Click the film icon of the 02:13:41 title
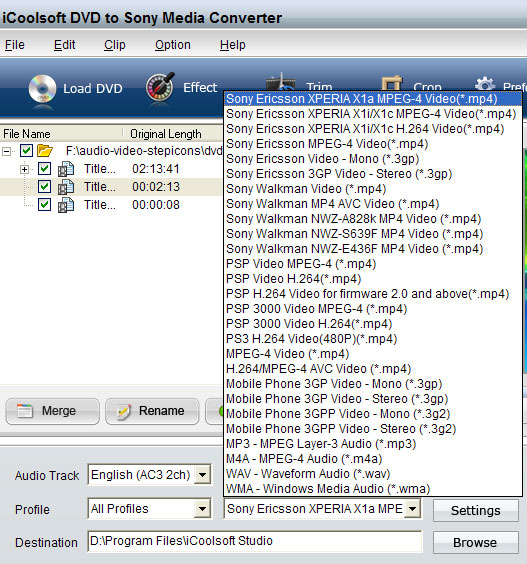The image size is (527, 564). (x=66, y=169)
